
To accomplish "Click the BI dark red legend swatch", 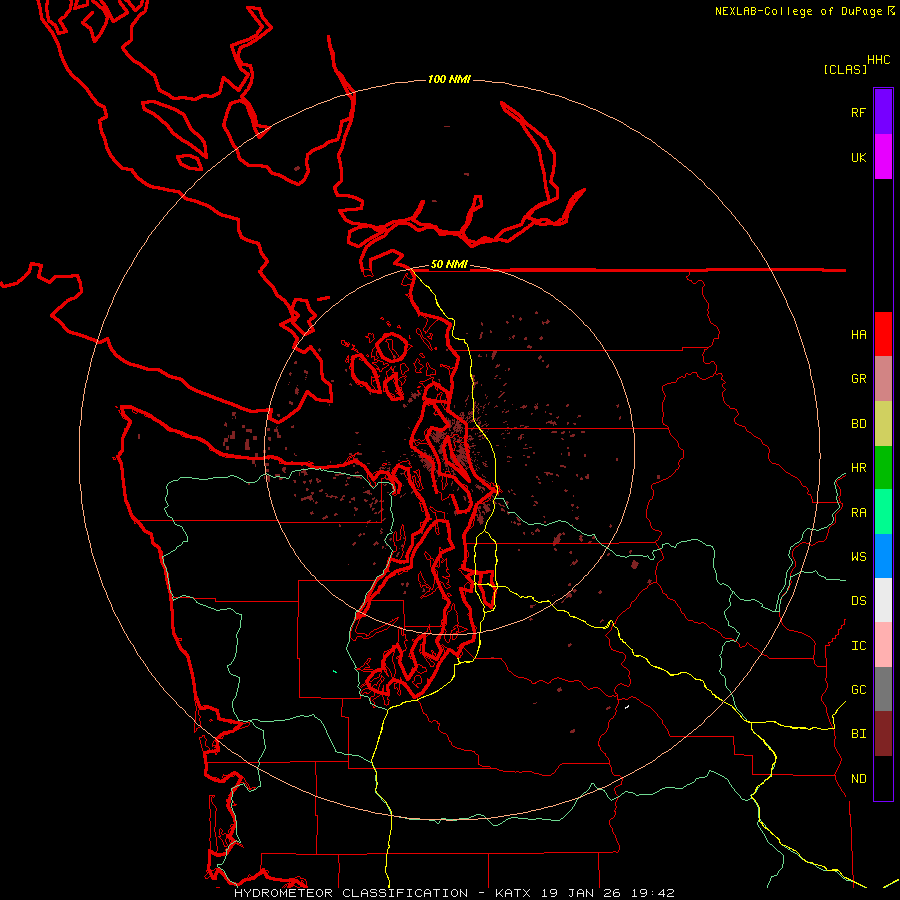I will (883, 734).
